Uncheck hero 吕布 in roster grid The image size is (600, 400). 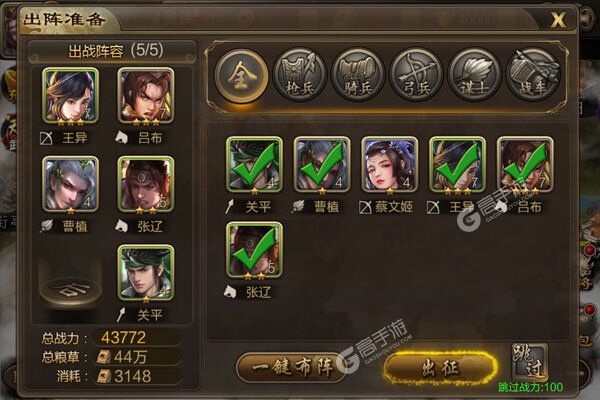point(525,165)
